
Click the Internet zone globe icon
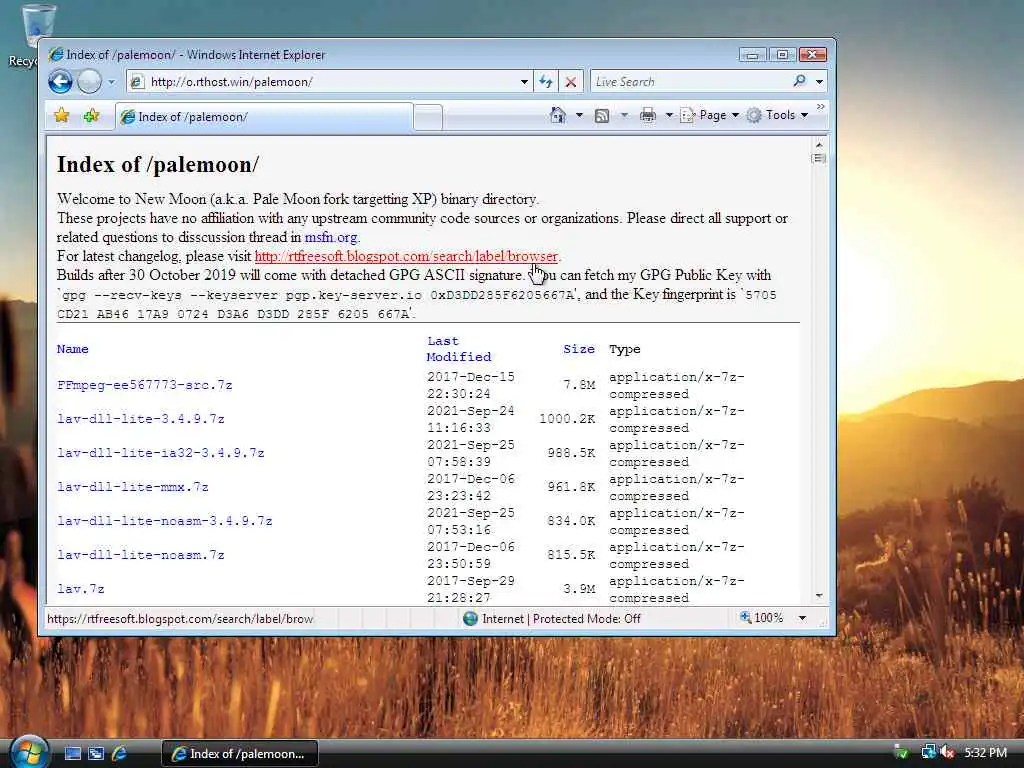(x=470, y=618)
